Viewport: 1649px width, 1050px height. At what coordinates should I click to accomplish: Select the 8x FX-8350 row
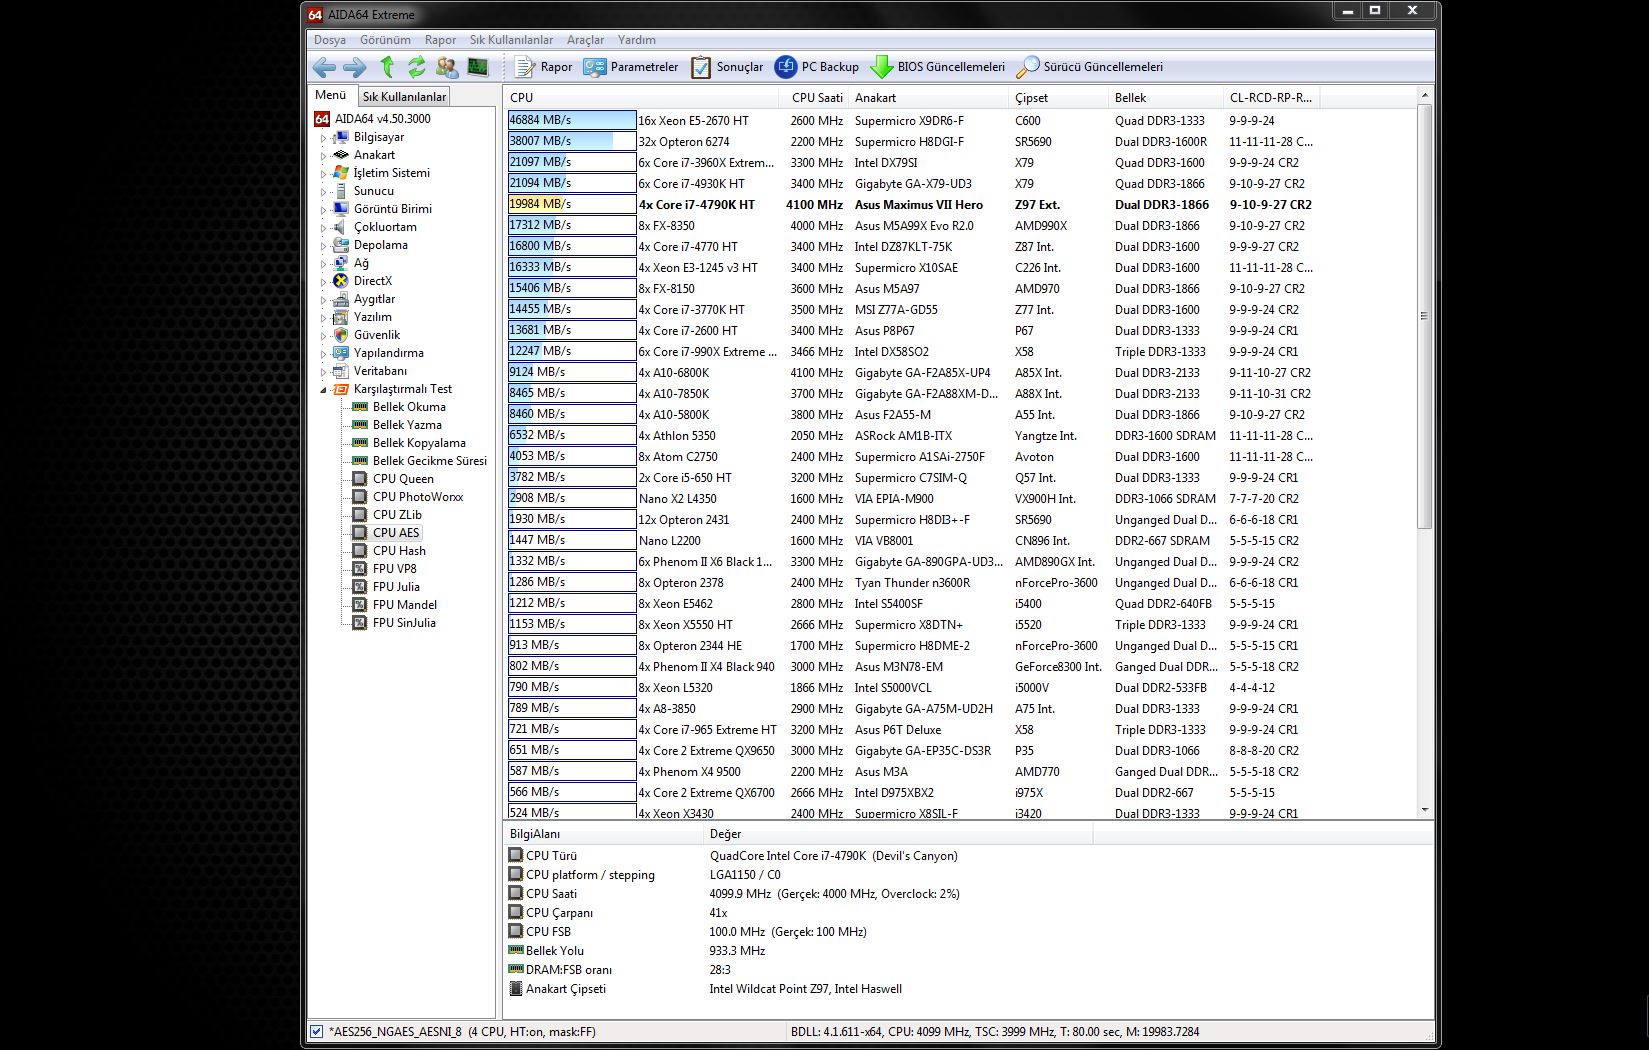pyautogui.click(x=961, y=225)
